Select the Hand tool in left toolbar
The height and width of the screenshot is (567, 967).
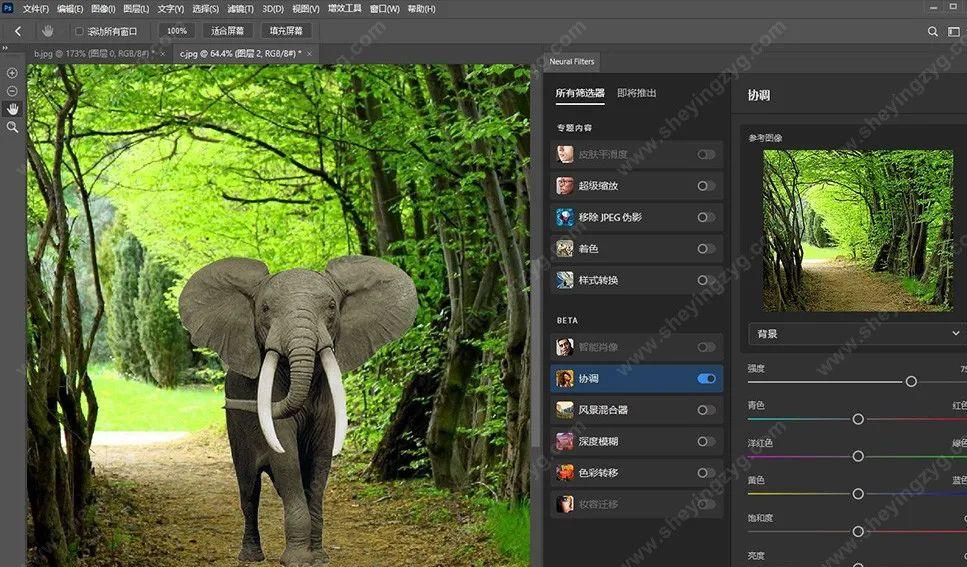12,109
